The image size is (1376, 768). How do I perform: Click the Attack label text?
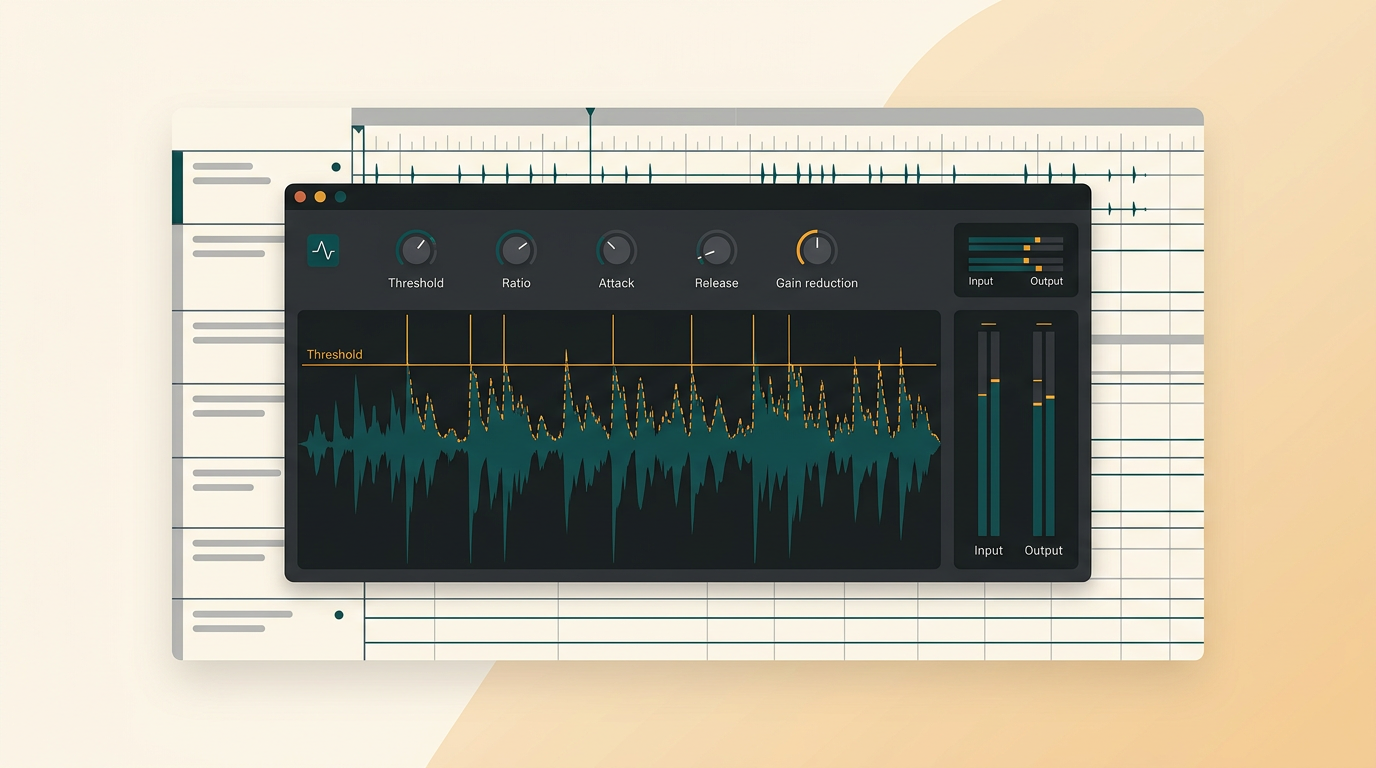pos(616,283)
